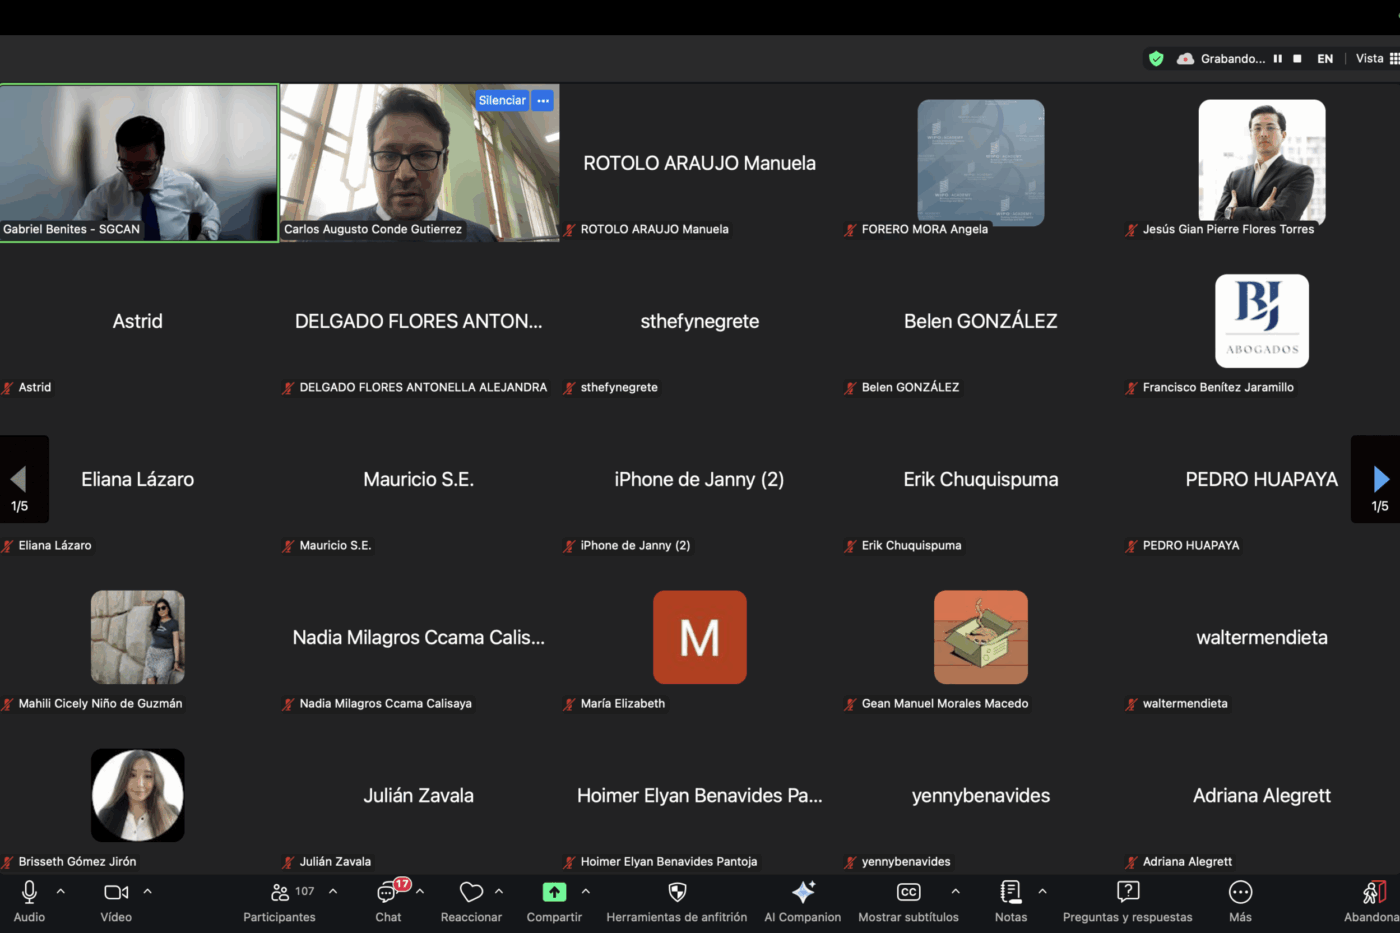1400x933 pixels.
Task: Open Preguntas y respuestas
Action: [x=1127, y=892]
